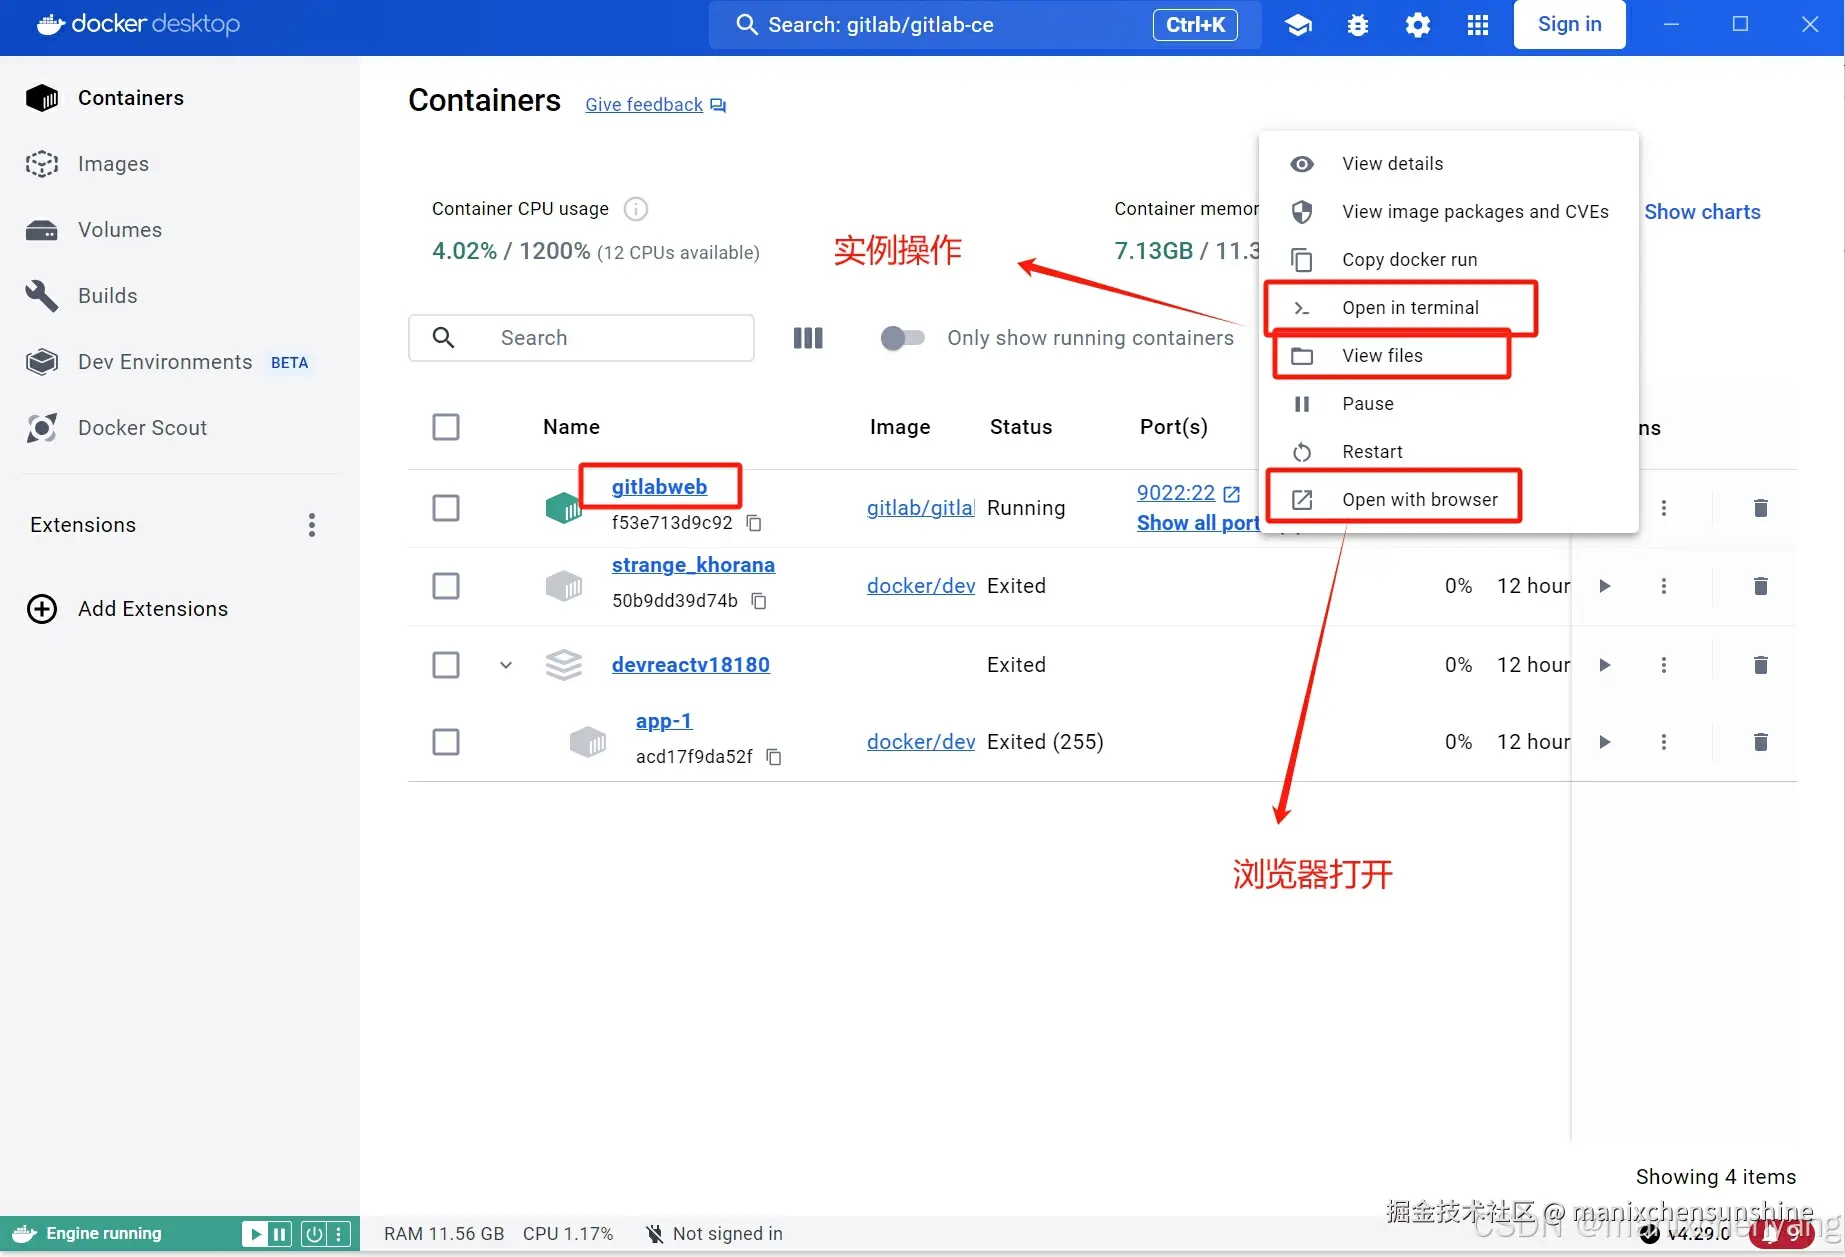Choose View image packages and CVEs
This screenshot has height=1257, width=1845.
click(x=1449, y=212)
